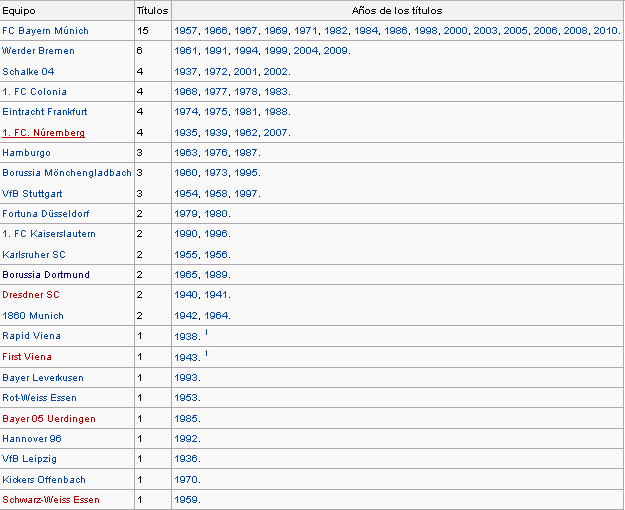
Task: Open the Hamburgo team link
Action: click(26, 153)
